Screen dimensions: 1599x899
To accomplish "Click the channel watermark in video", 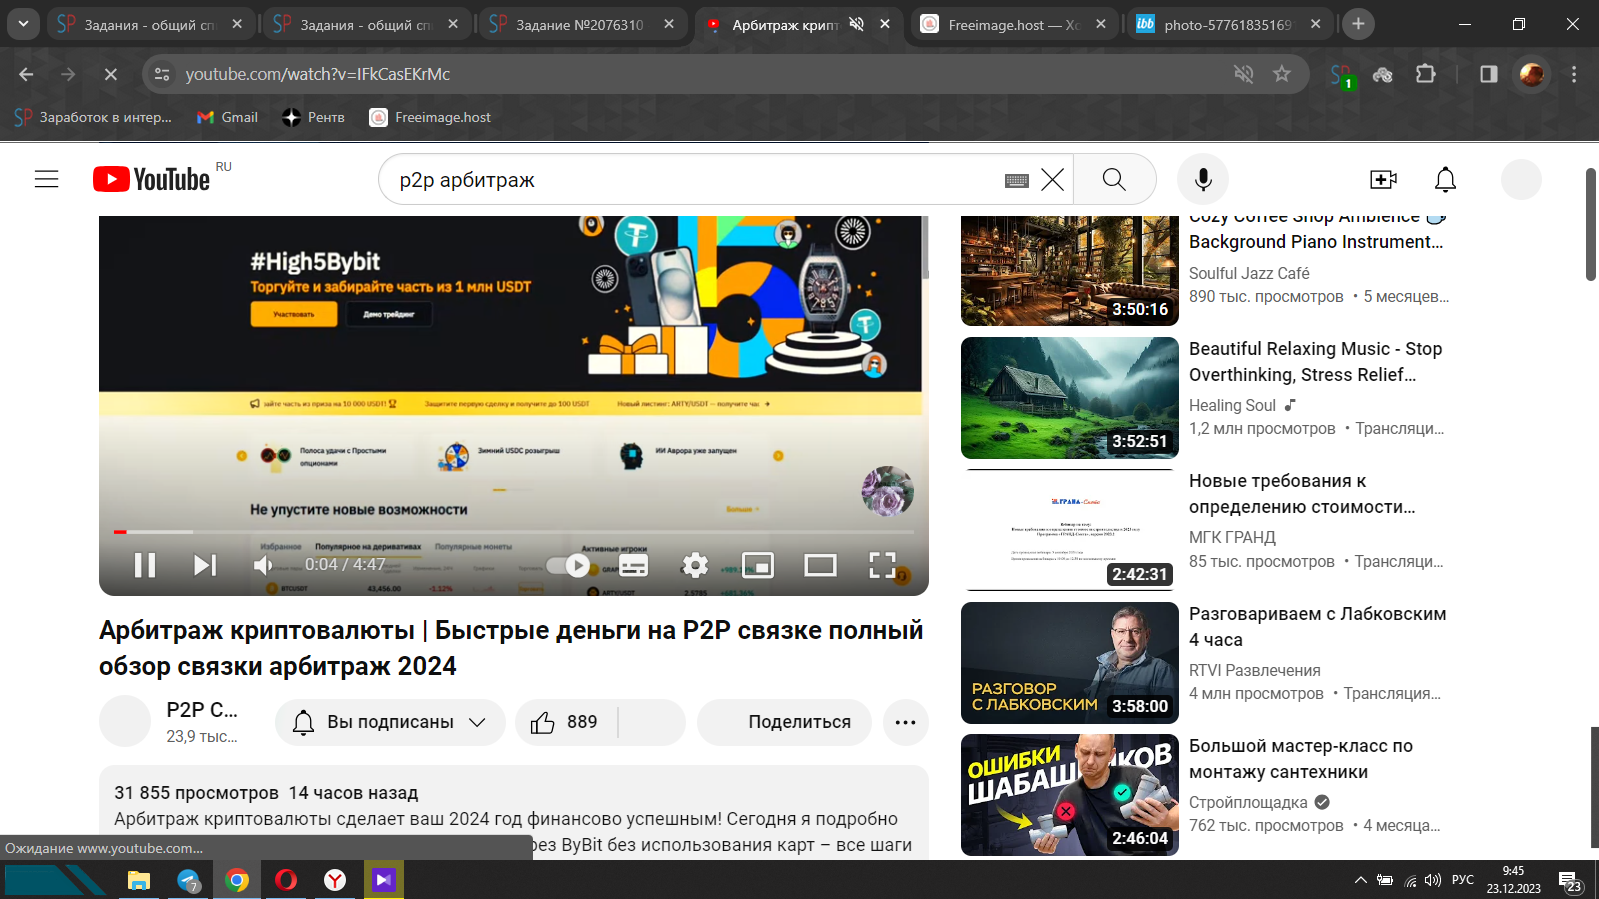I will pos(887,491).
